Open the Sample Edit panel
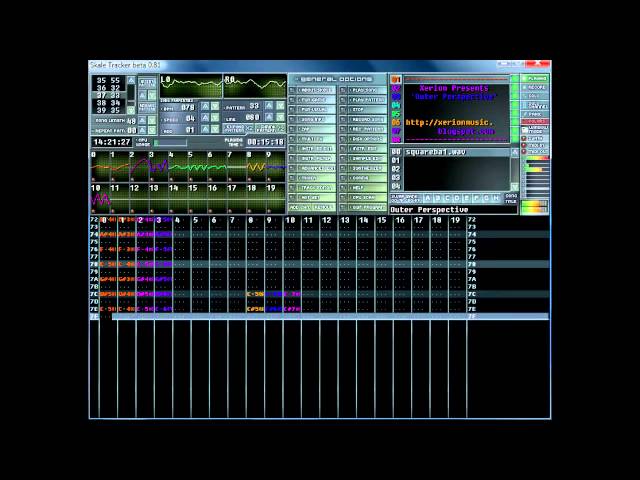640x480 pixels. 367,158
